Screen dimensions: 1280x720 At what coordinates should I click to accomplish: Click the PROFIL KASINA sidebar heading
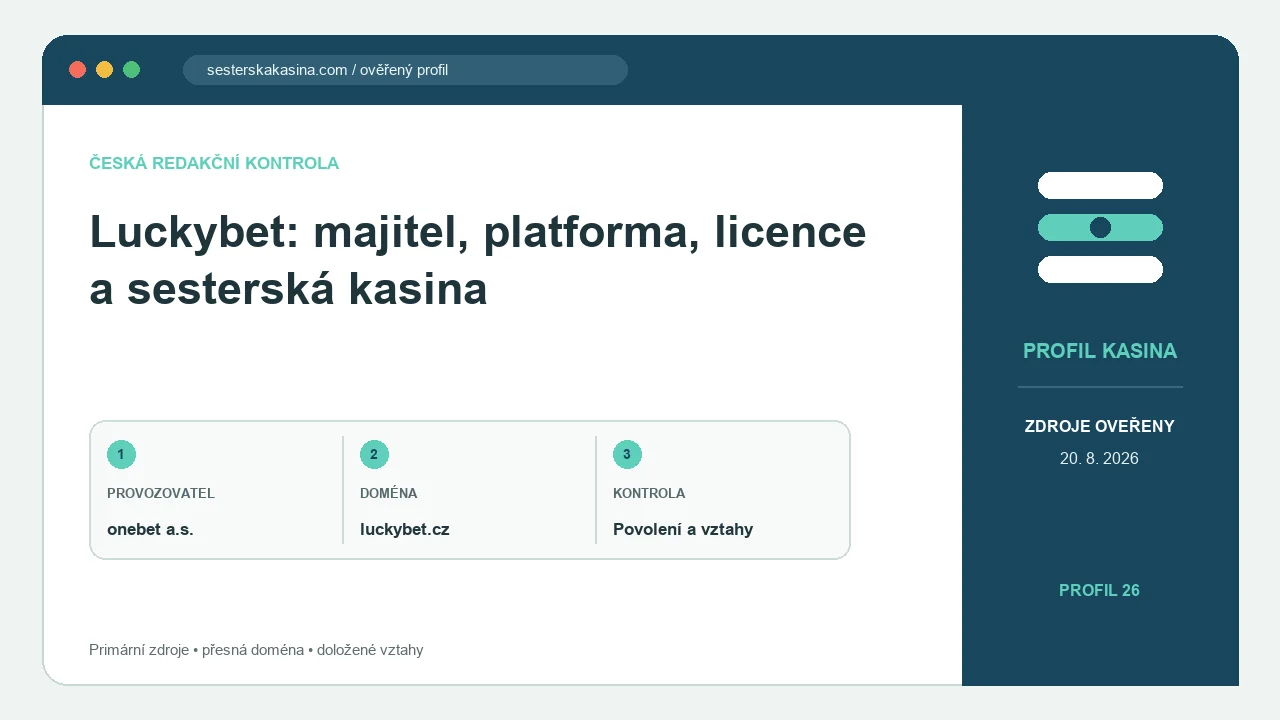point(1100,351)
